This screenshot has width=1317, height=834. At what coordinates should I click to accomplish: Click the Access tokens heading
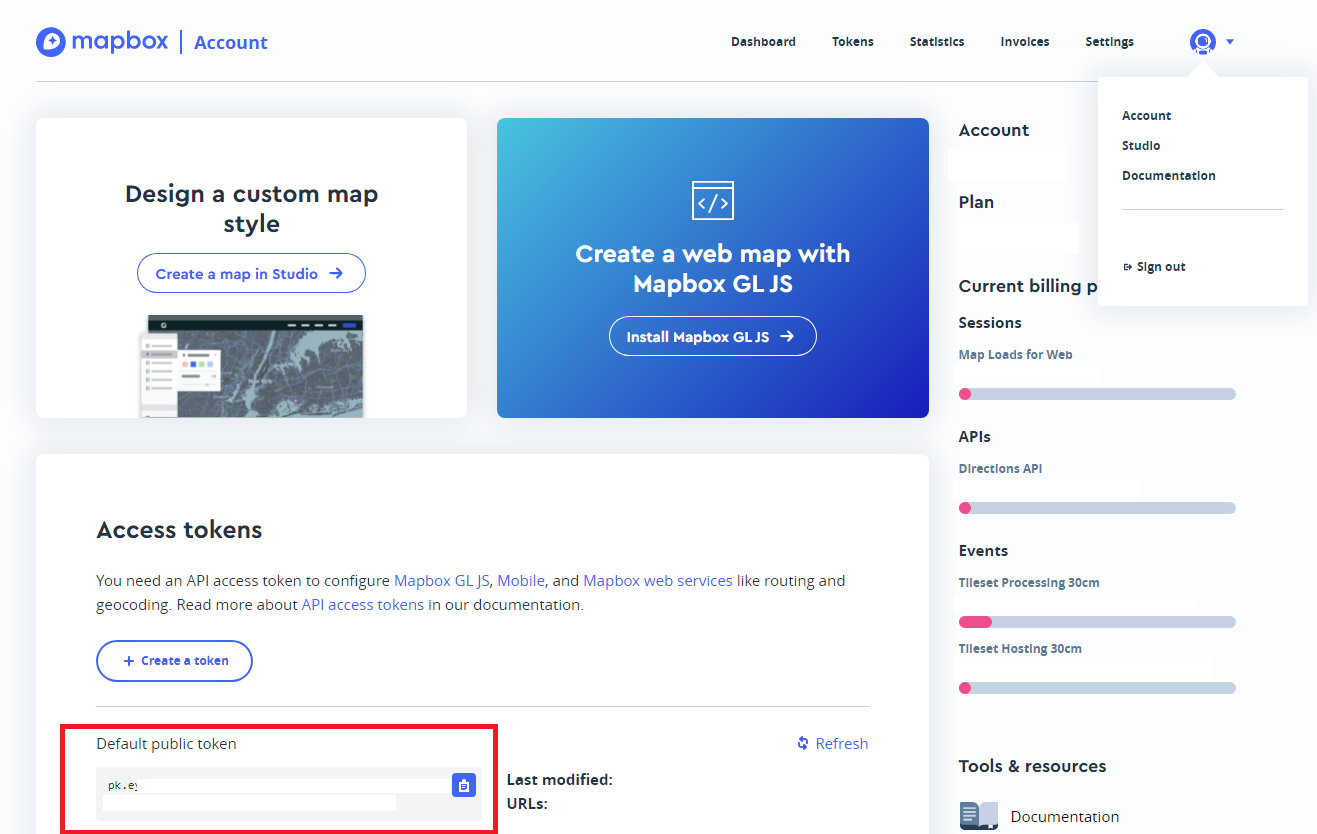point(179,530)
